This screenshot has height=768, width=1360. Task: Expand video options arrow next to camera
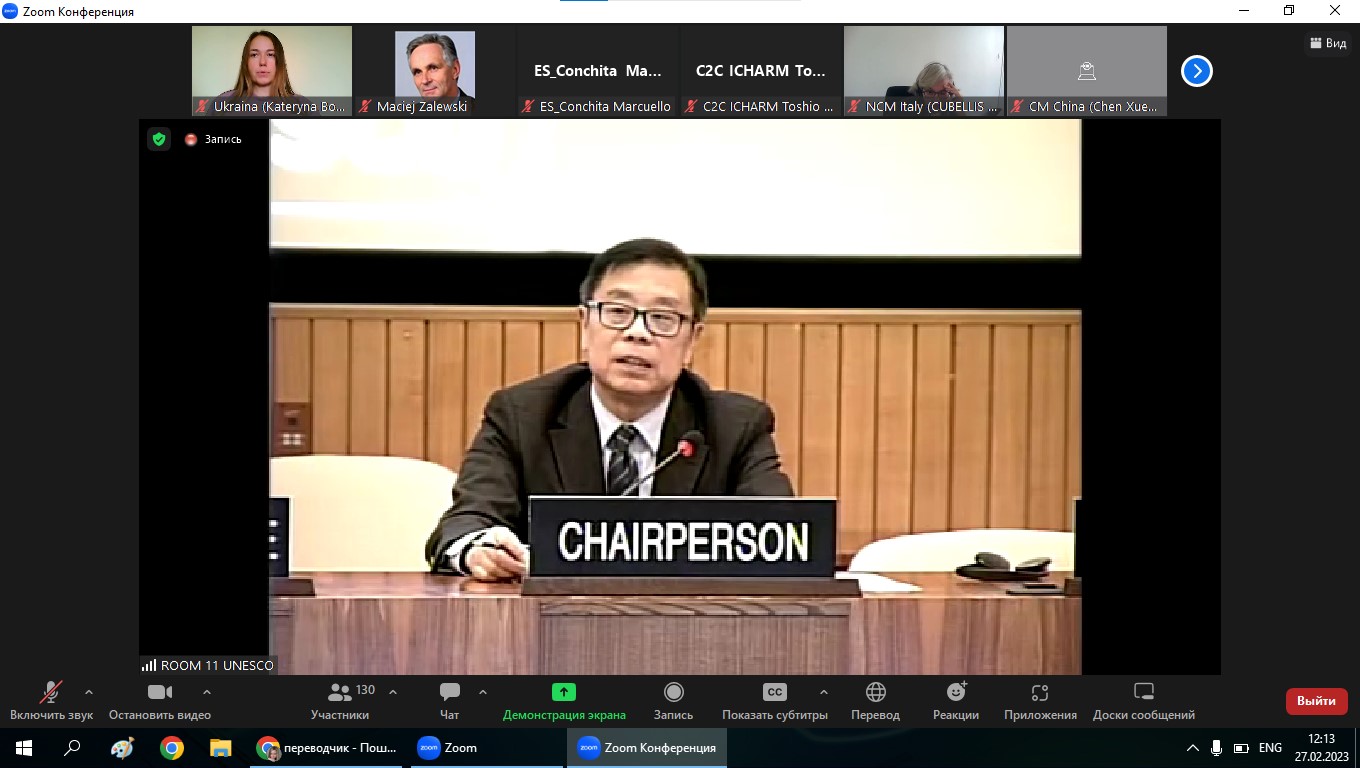coord(207,692)
